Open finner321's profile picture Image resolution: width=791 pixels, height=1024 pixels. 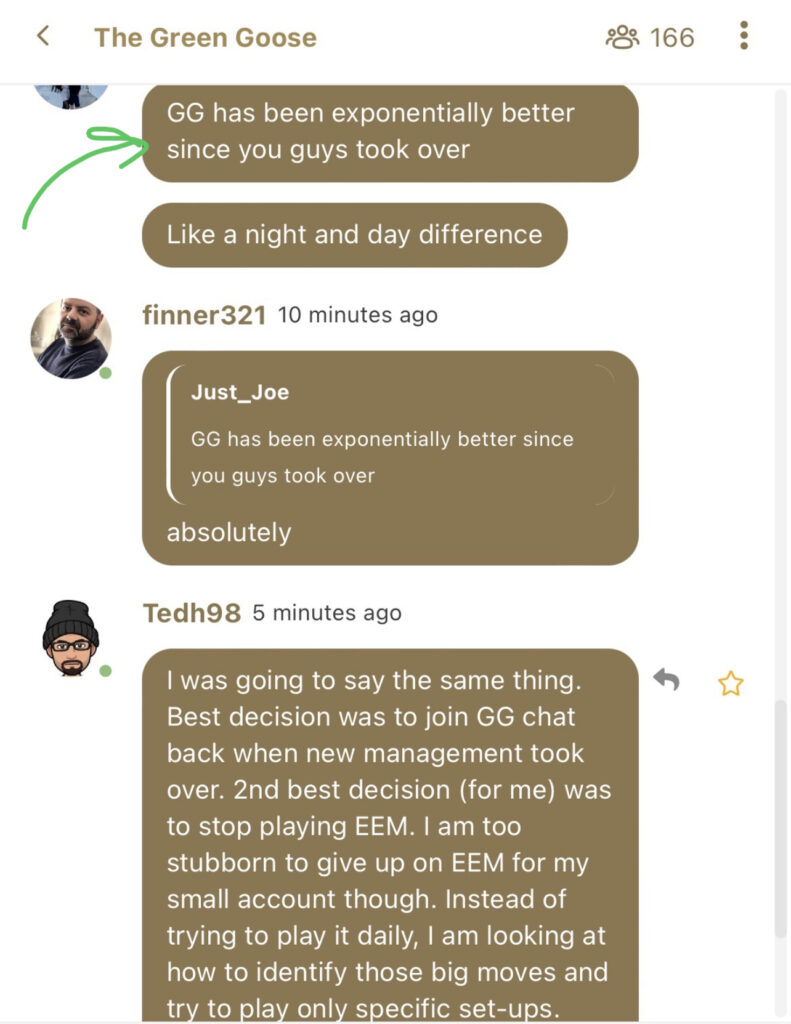click(x=71, y=338)
